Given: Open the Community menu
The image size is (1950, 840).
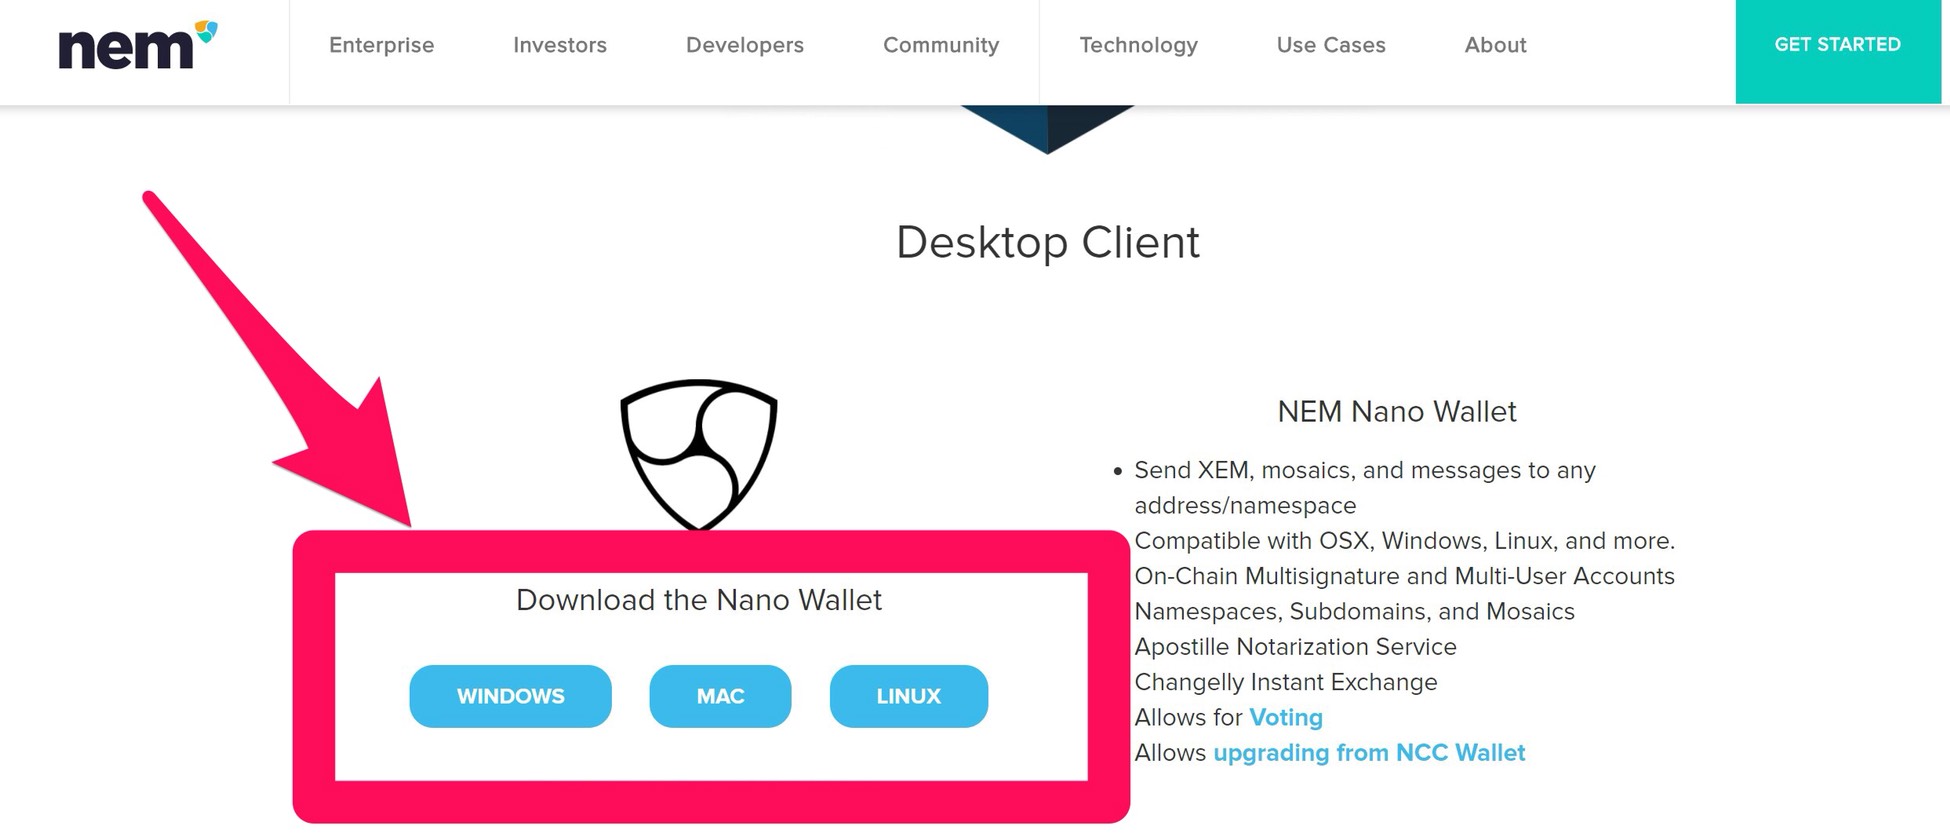Looking at the screenshot, I should 941,45.
